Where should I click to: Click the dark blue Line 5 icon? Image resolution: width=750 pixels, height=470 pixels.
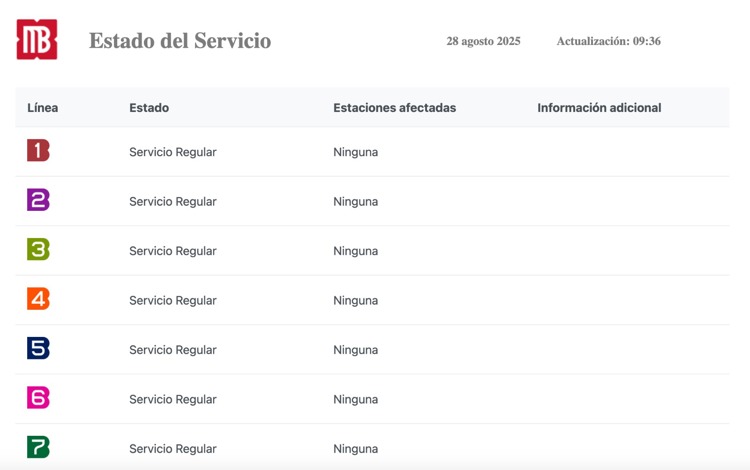pos(38,348)
